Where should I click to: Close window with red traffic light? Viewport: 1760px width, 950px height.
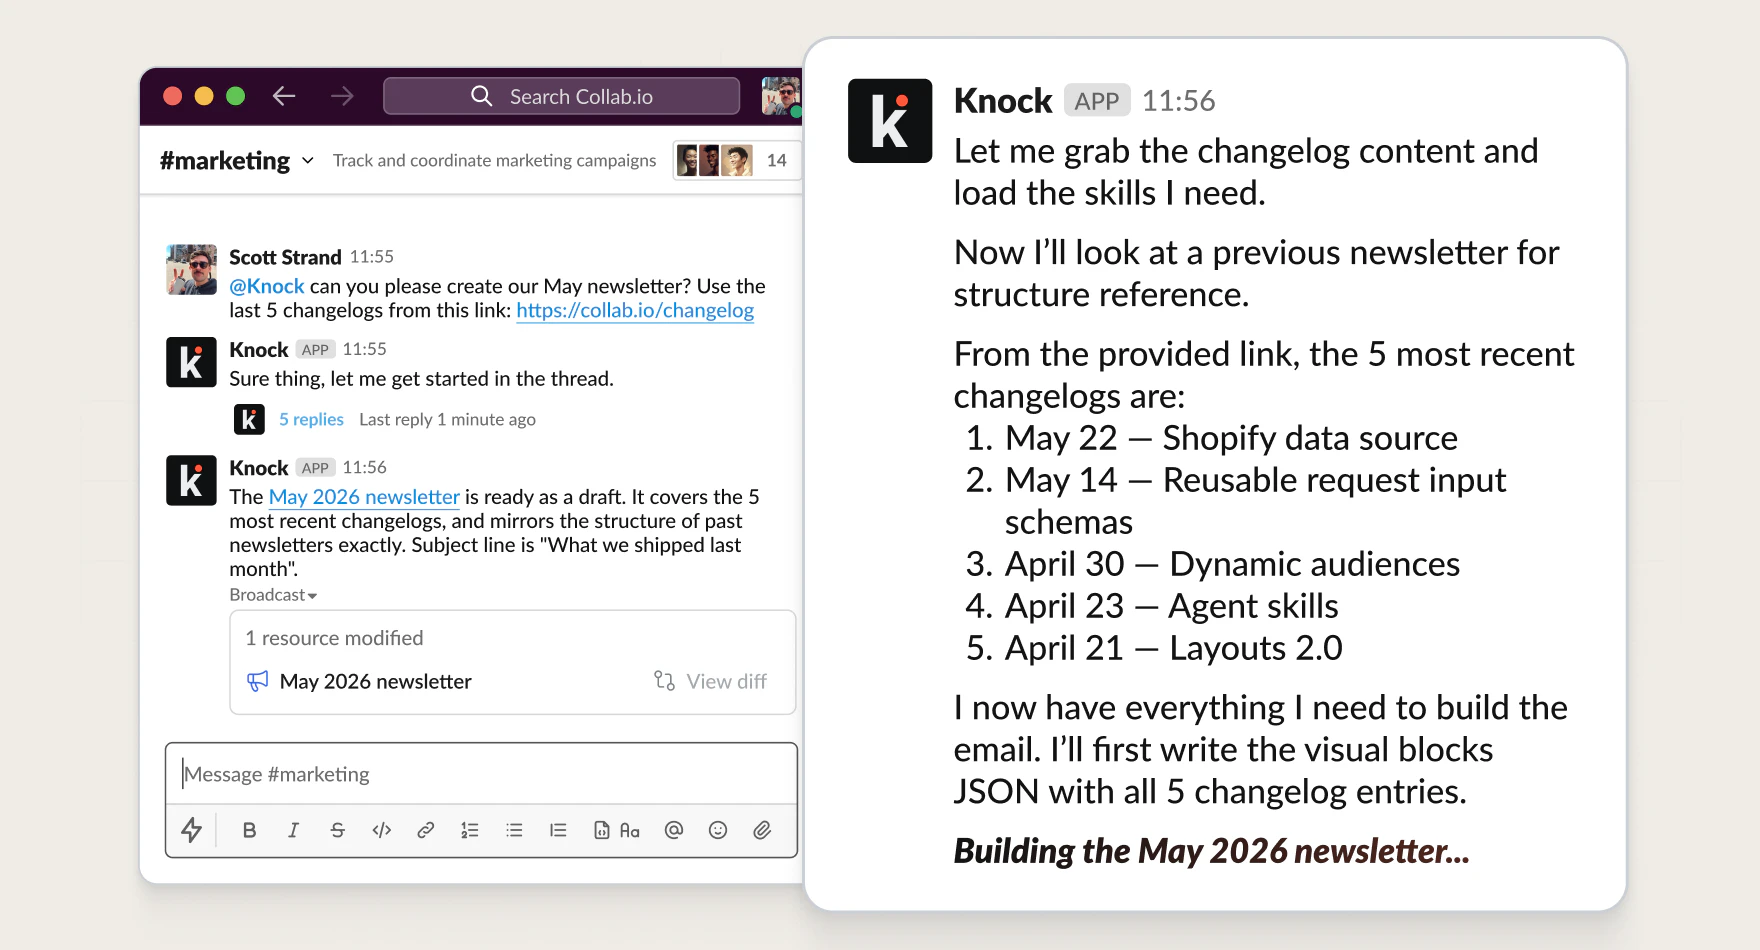coord(172,96)
